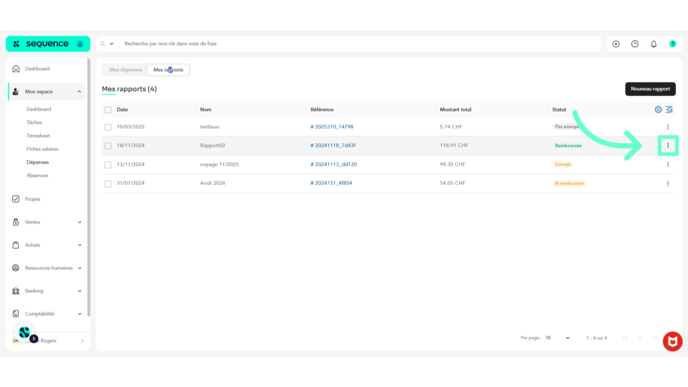Tick the checkbox for voyage 11/2025 row
This screenshot has width=688, height=387.
(108, 165)
